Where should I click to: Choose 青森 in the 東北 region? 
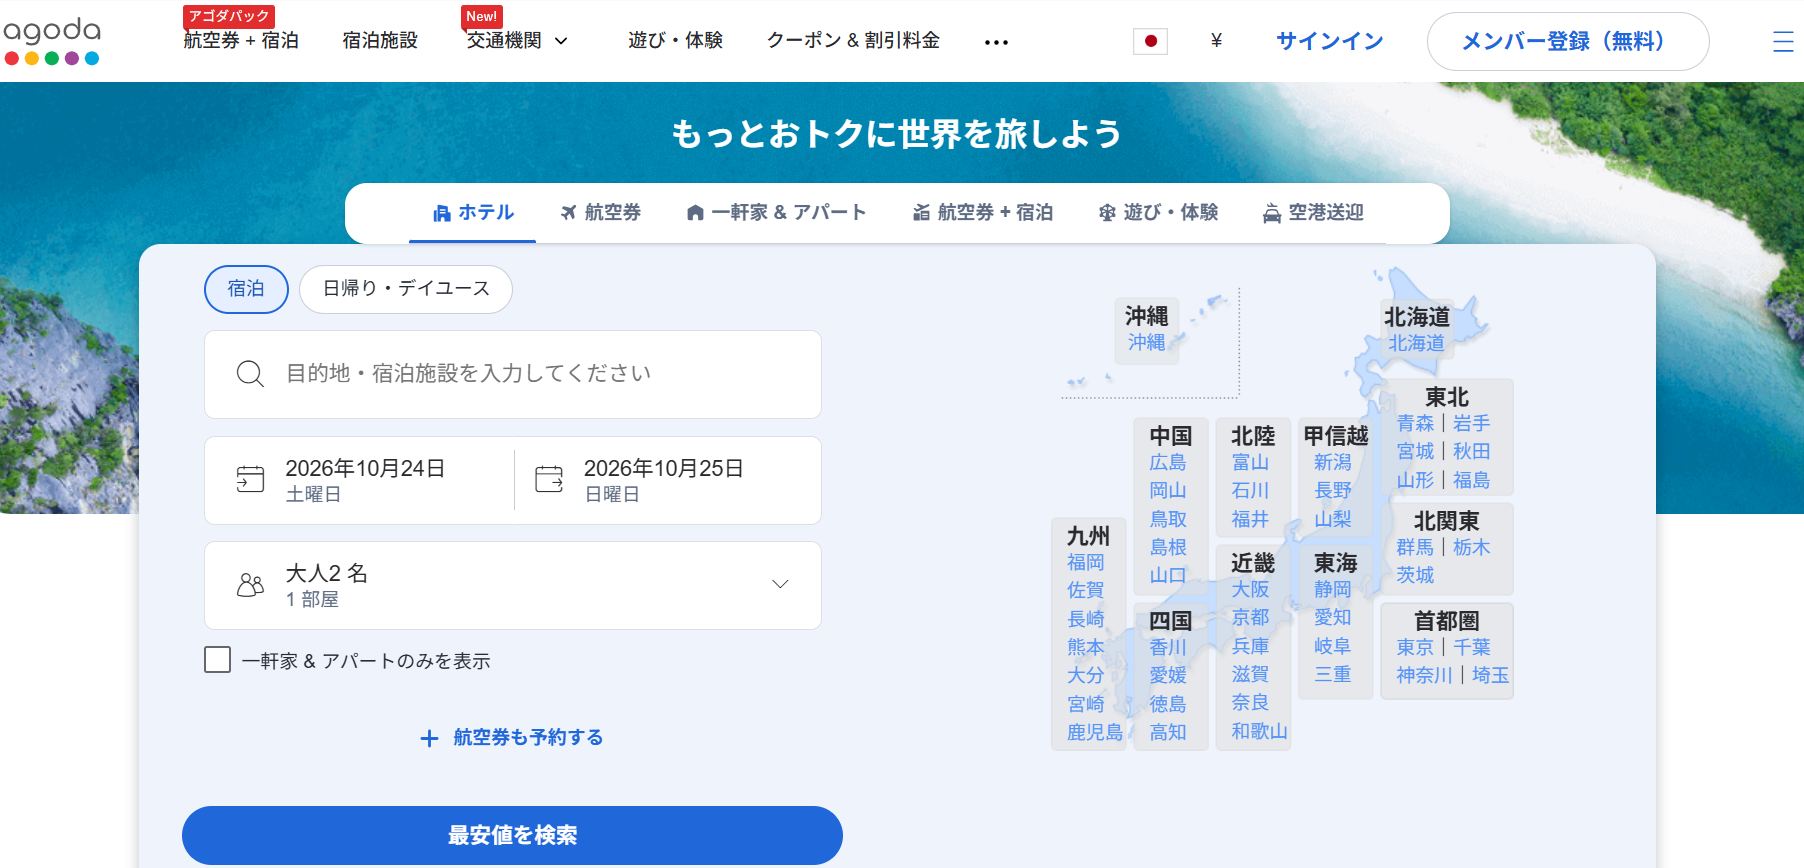pos(1415,424)
